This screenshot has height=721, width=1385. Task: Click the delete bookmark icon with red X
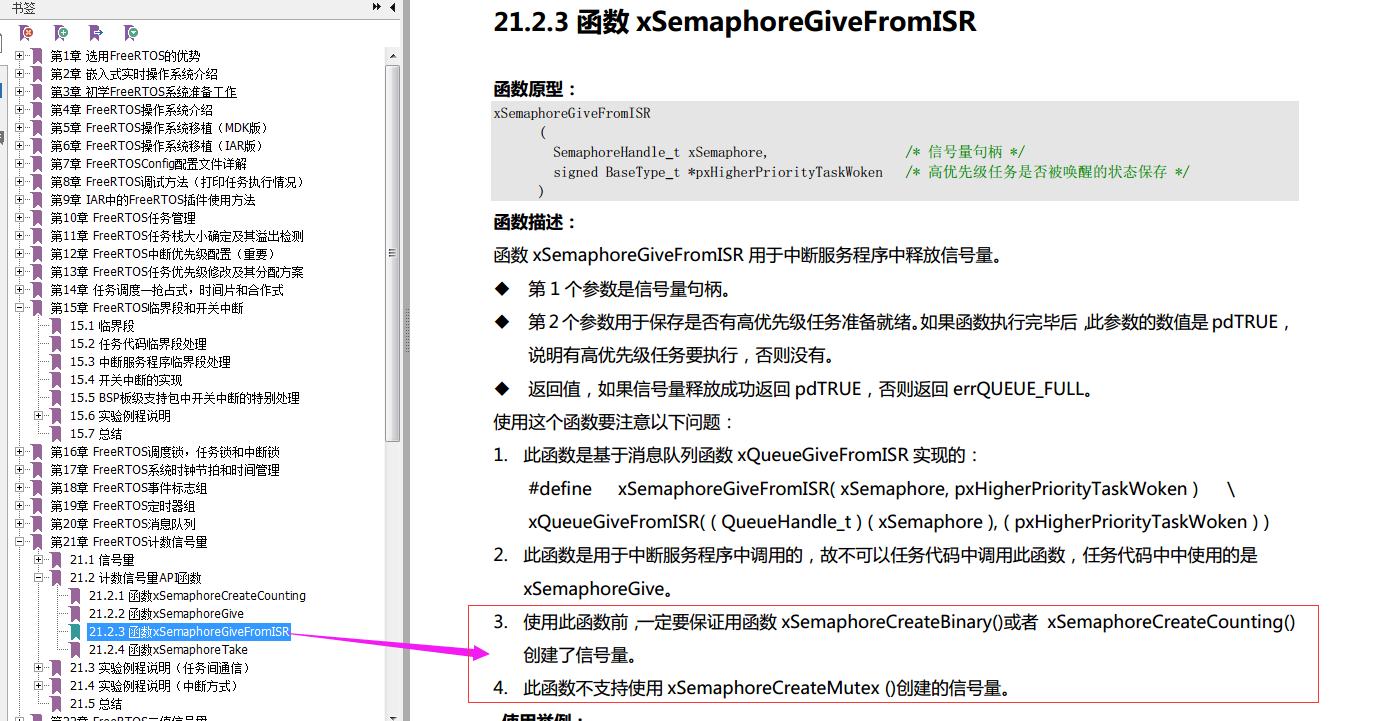tap(27, 33)
